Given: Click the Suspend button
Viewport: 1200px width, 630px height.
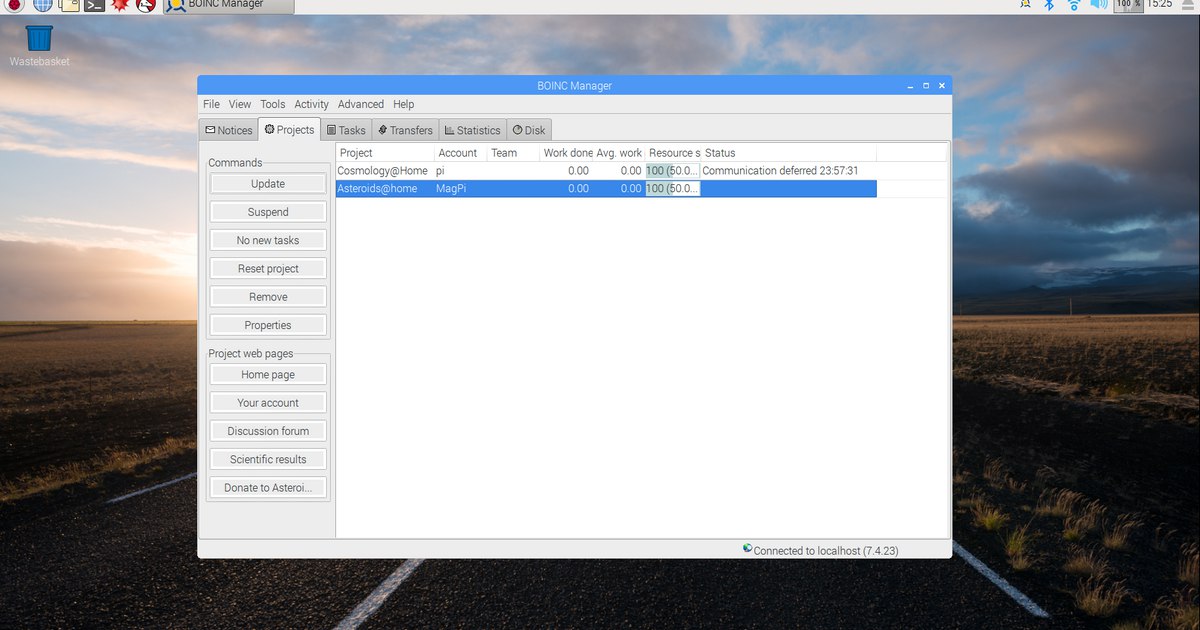Looking at the screenshot, I should pyautogui.click(x=268, y=212).
